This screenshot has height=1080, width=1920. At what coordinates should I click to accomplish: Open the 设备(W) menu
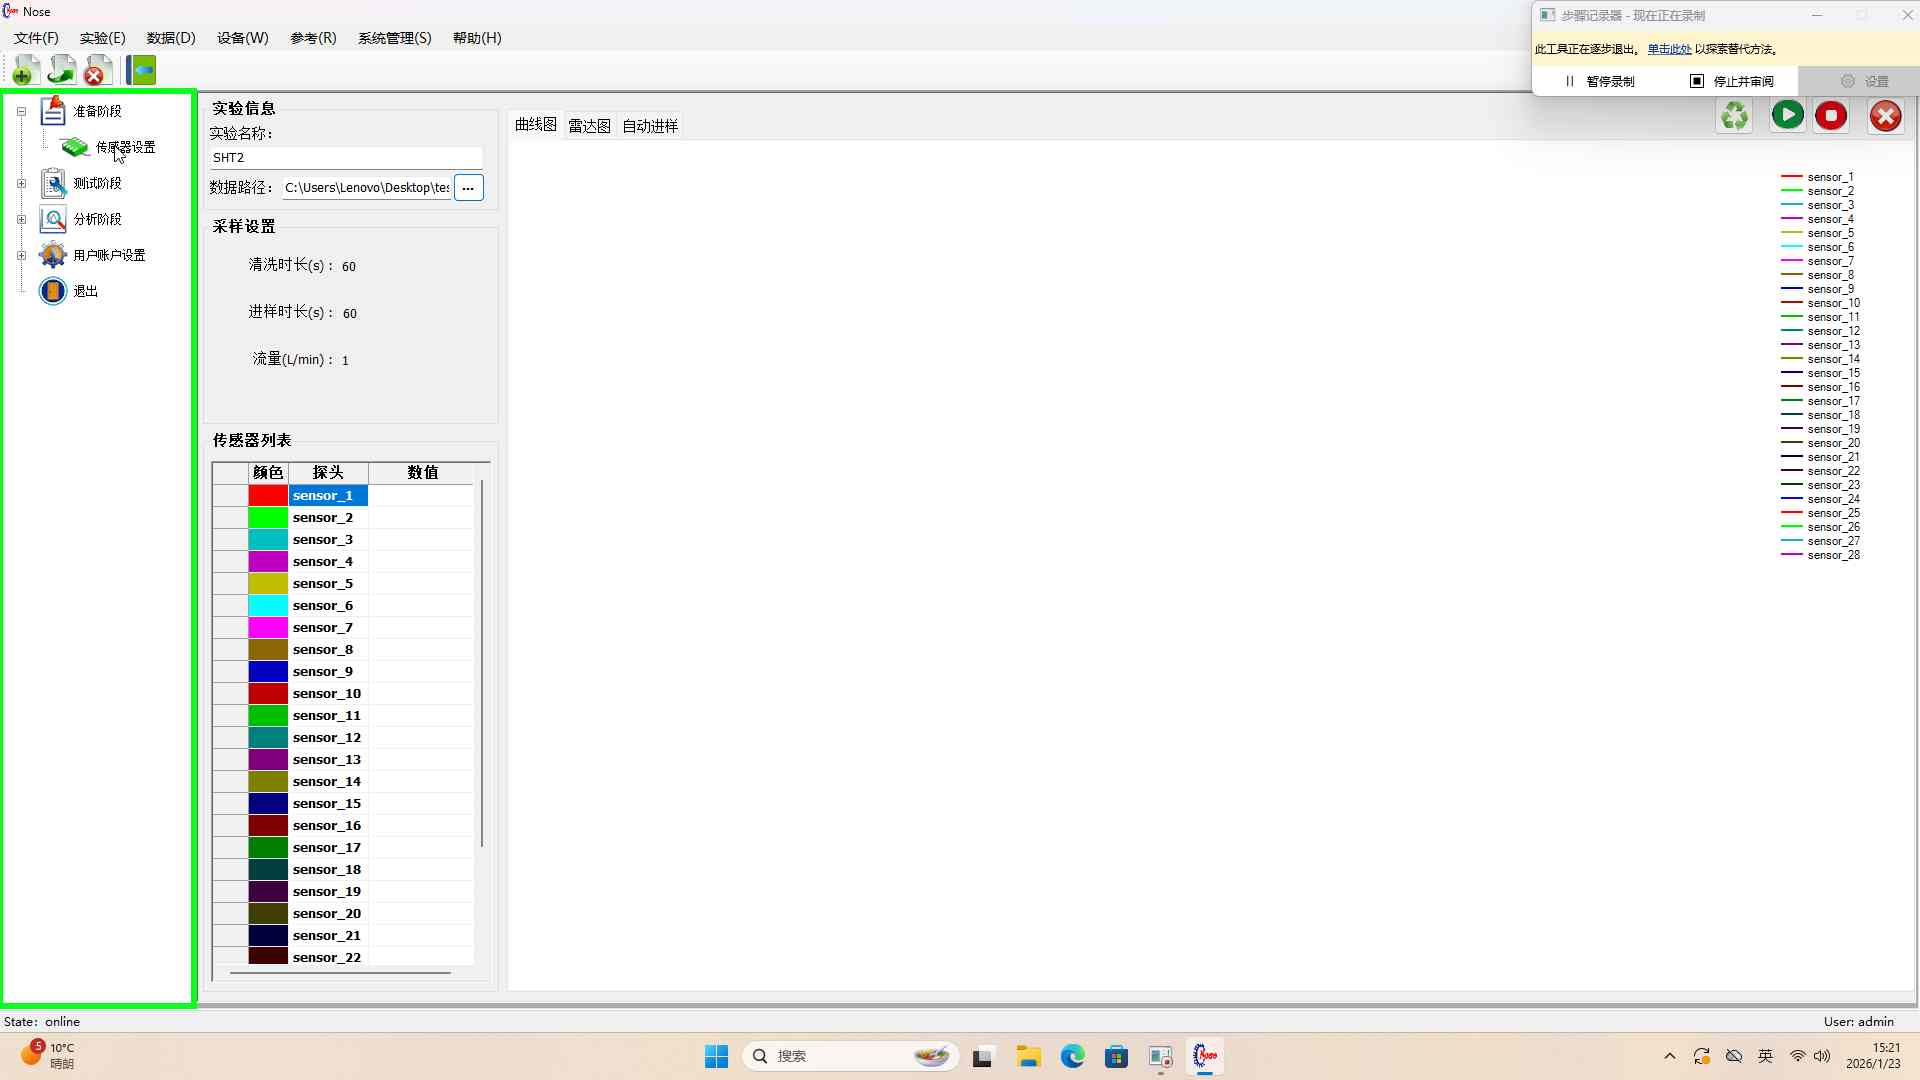click(242, 38)
